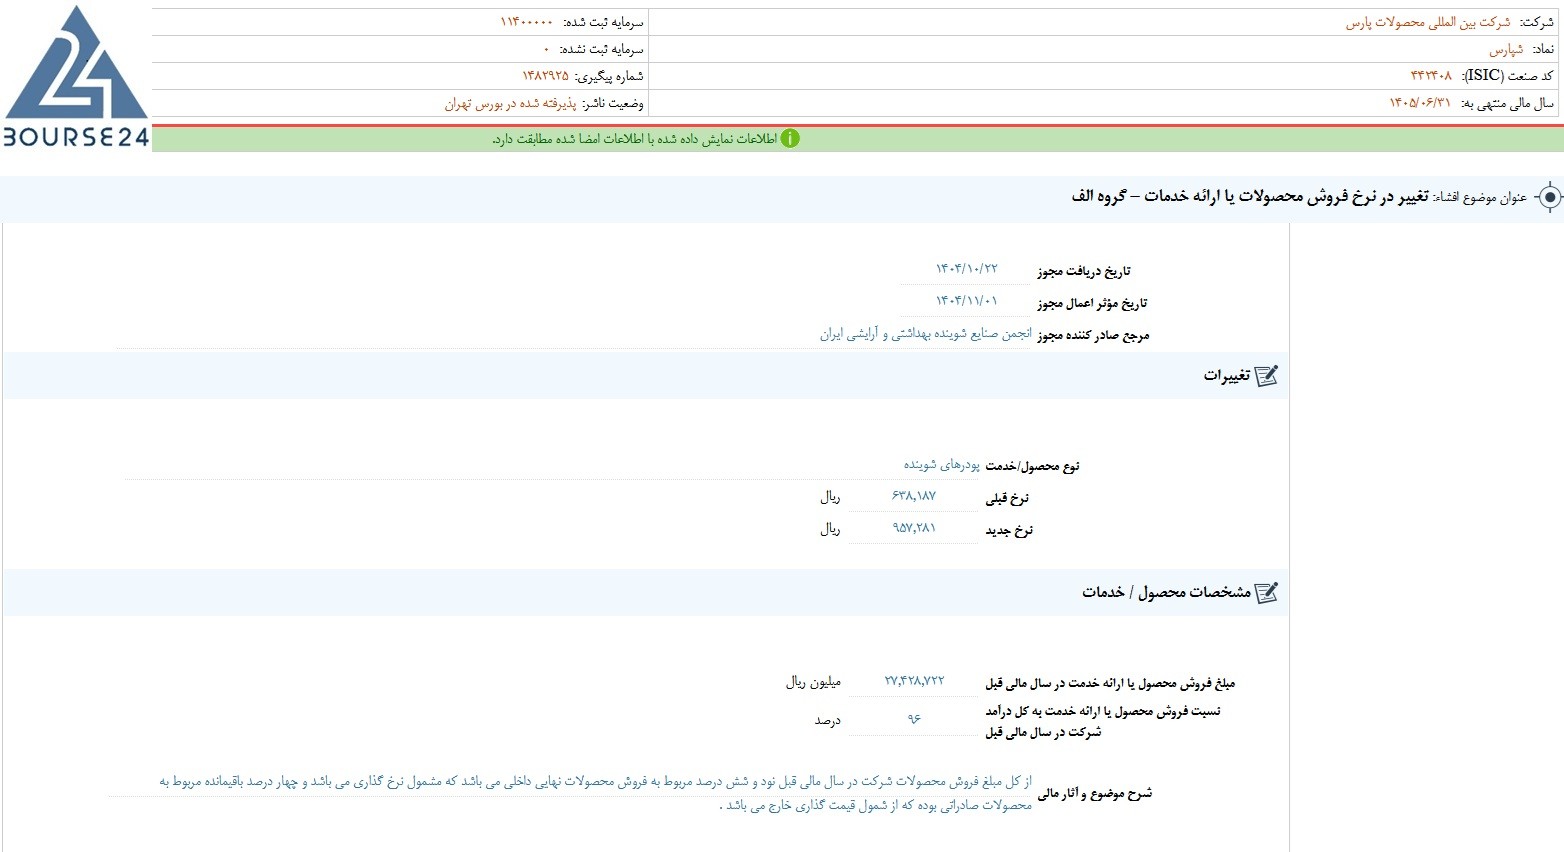This screenshot has width=1564, height=852.
Task: Click the description paragraph starting with از کل مبلغ فروش
Action: [x=595, y=793]
